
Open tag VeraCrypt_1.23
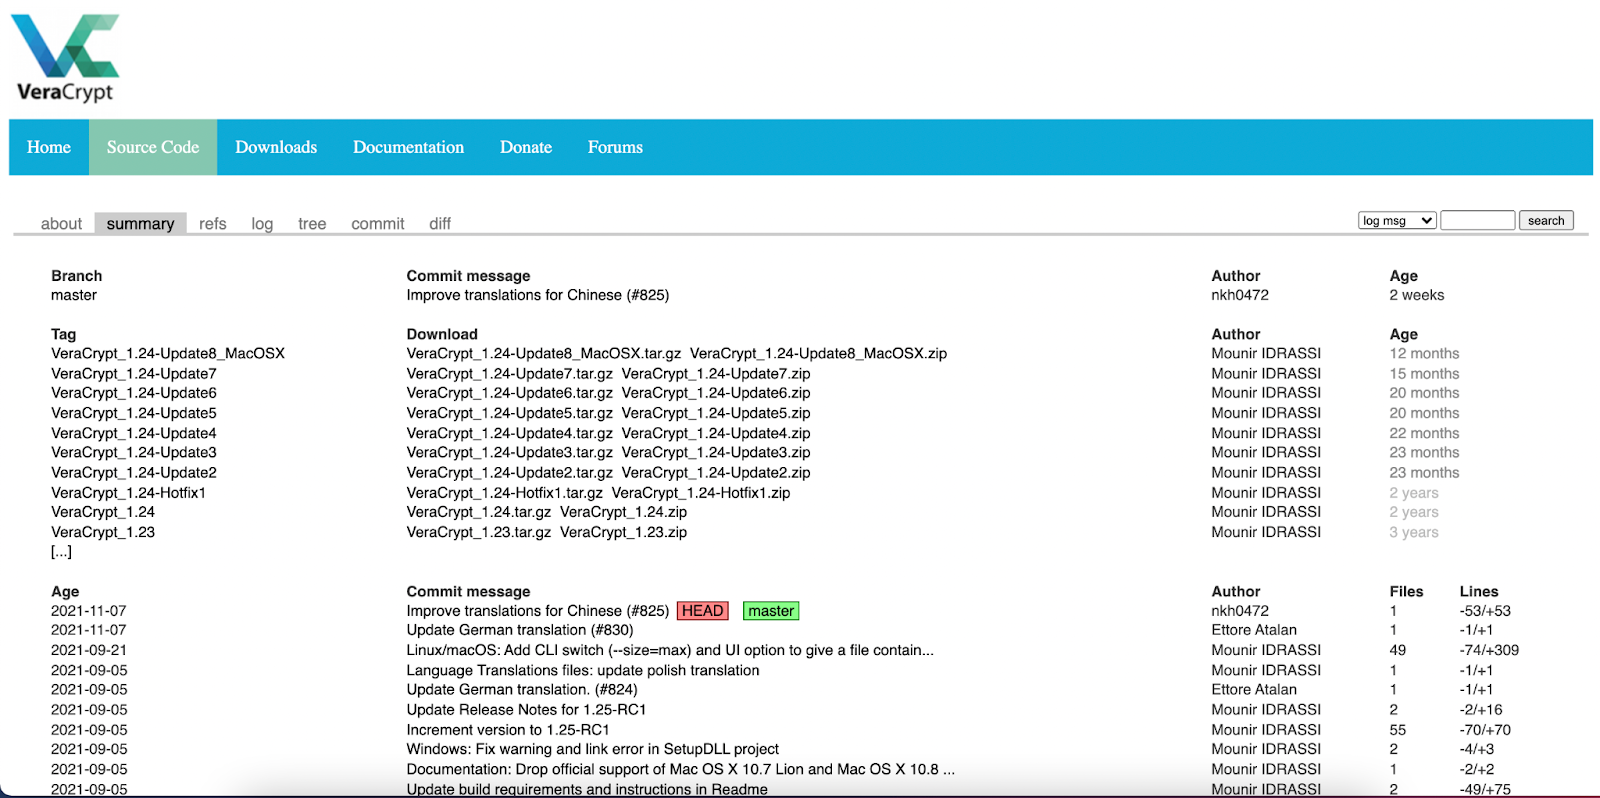(103, 532)
